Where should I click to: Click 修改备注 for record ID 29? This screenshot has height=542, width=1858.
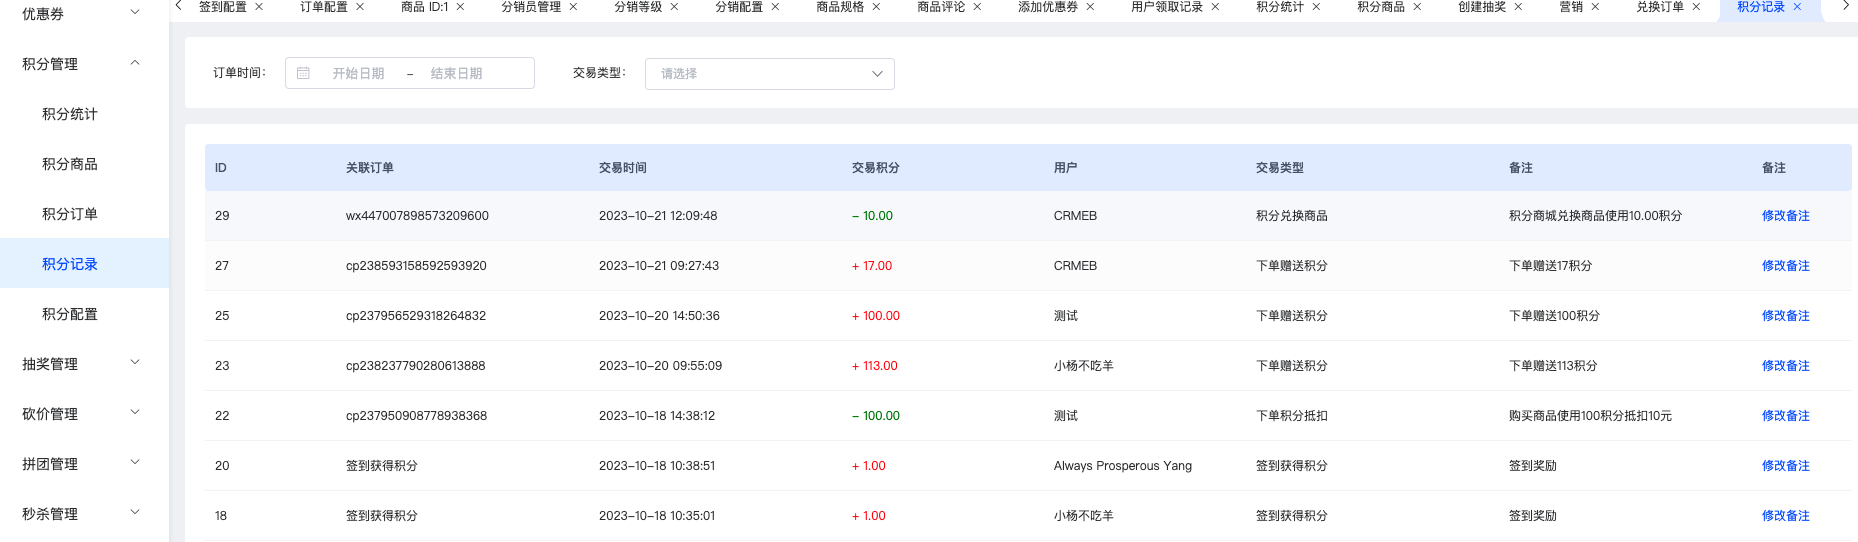(1785, 216)
